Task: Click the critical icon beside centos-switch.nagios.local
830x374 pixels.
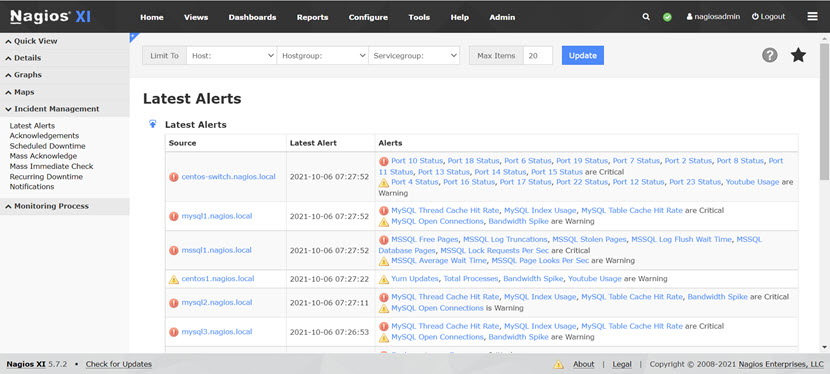Action: pos(174,177)
